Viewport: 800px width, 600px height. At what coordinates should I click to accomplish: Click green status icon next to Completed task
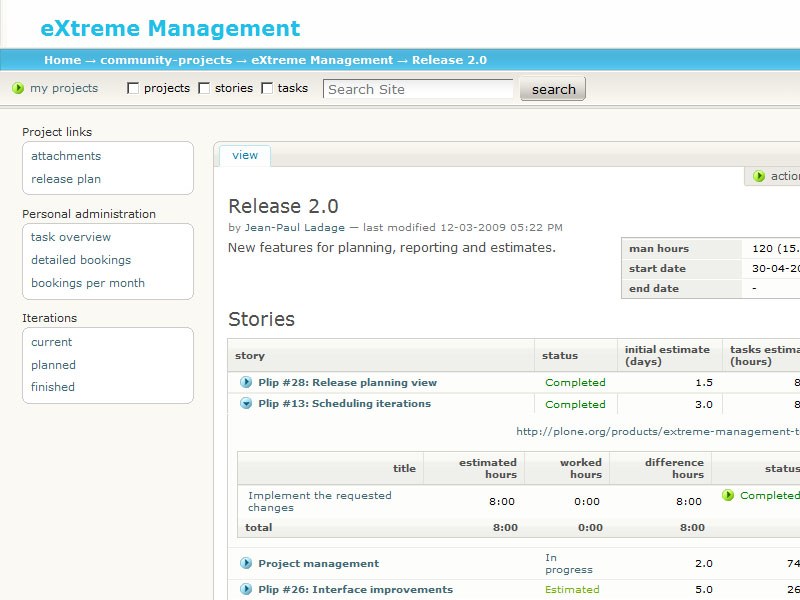pos(728,495)
